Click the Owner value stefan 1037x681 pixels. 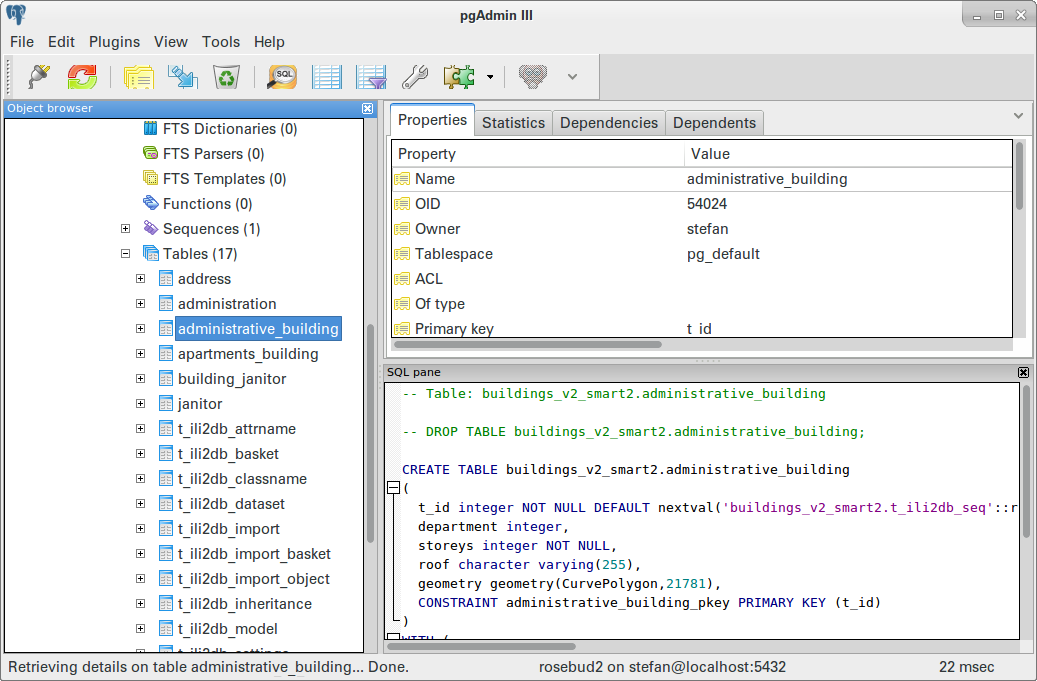708,229
